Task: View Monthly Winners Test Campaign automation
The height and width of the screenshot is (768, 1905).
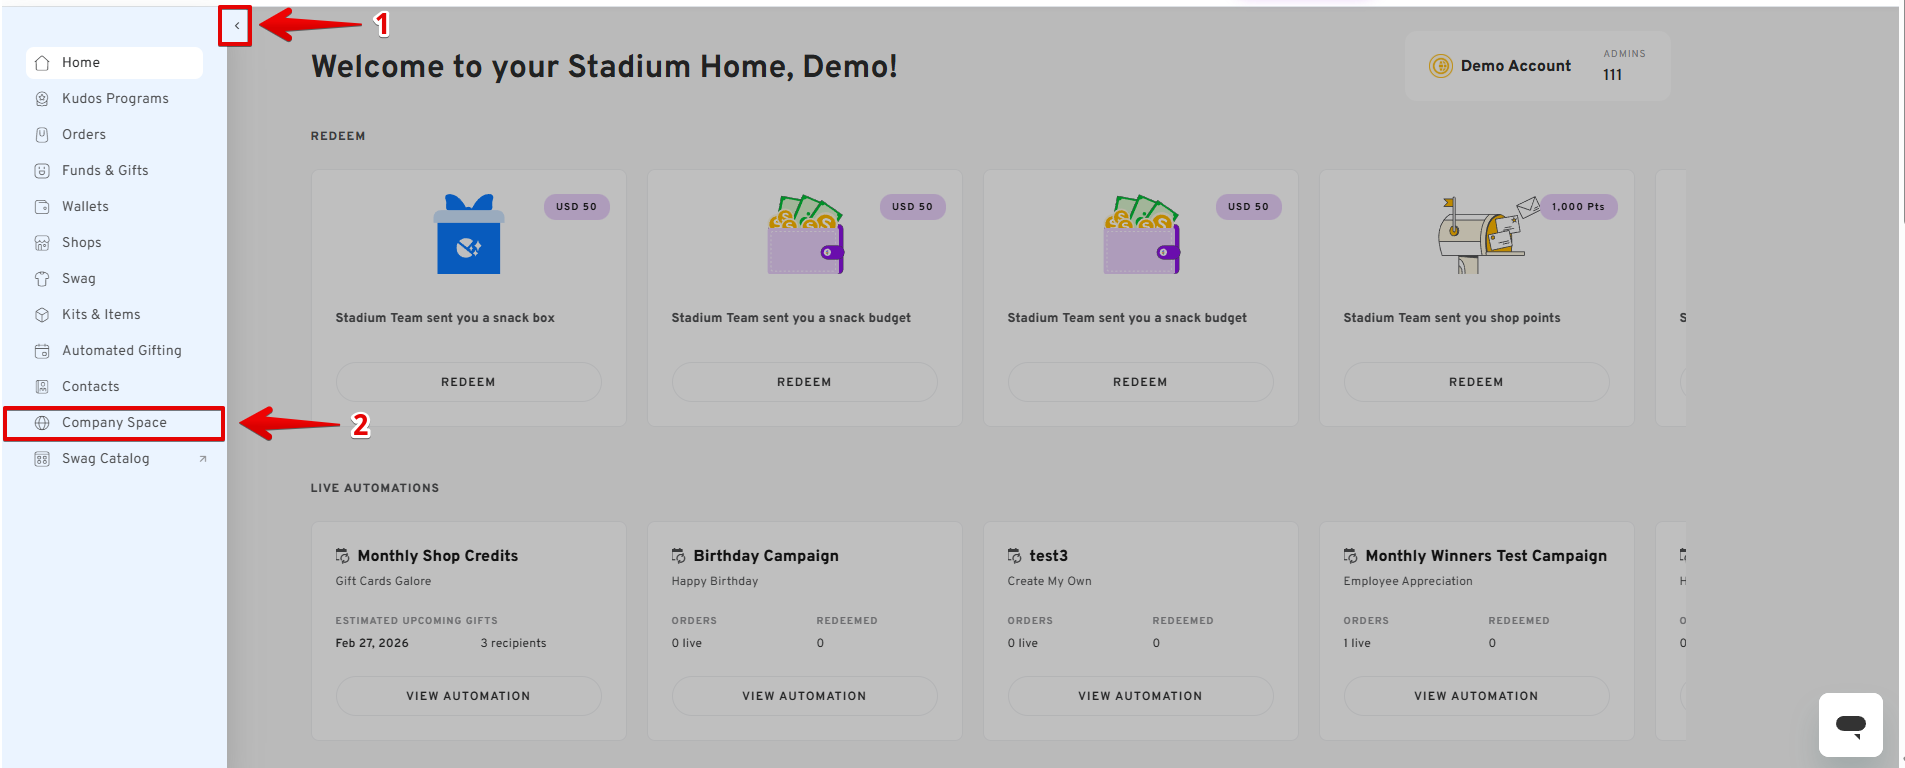Action: [x=1476, y=696]
